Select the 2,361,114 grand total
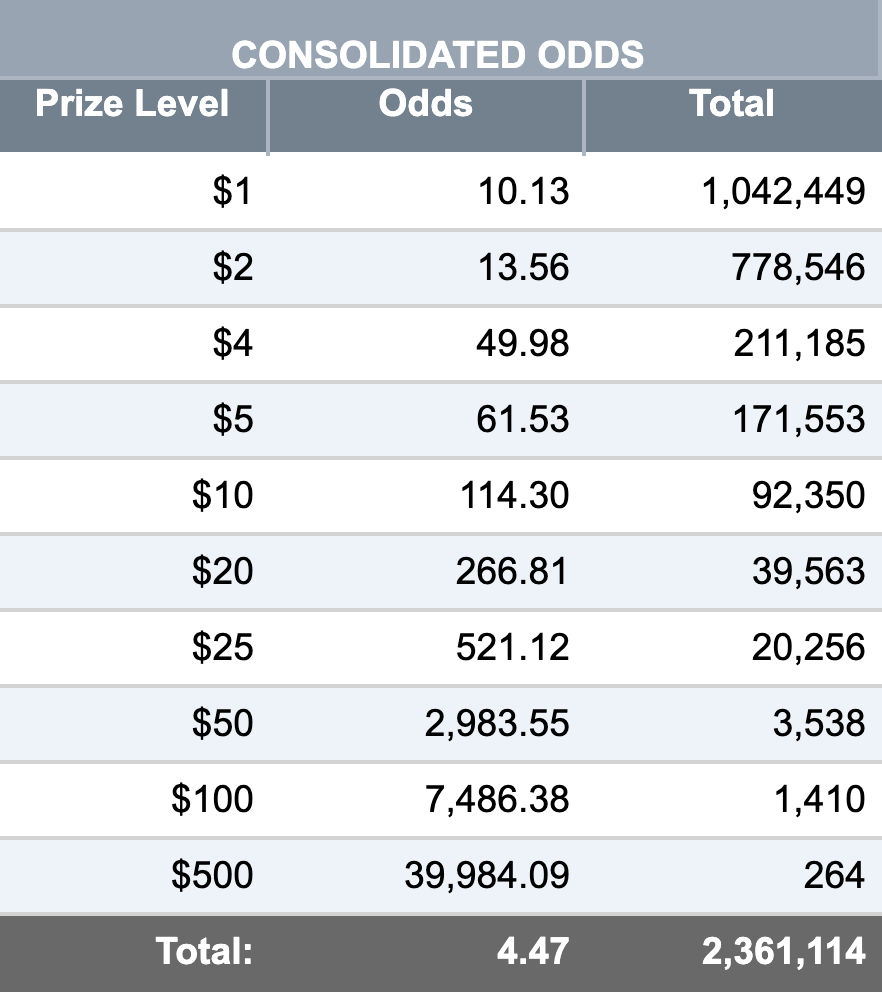 (x=783, y=952)
